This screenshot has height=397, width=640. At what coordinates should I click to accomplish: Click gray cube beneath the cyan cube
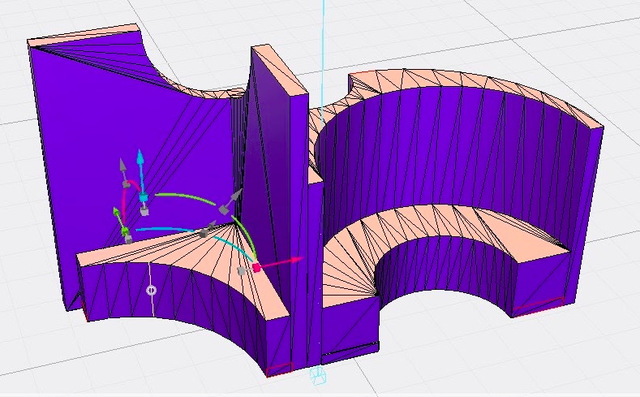point(144,211)
